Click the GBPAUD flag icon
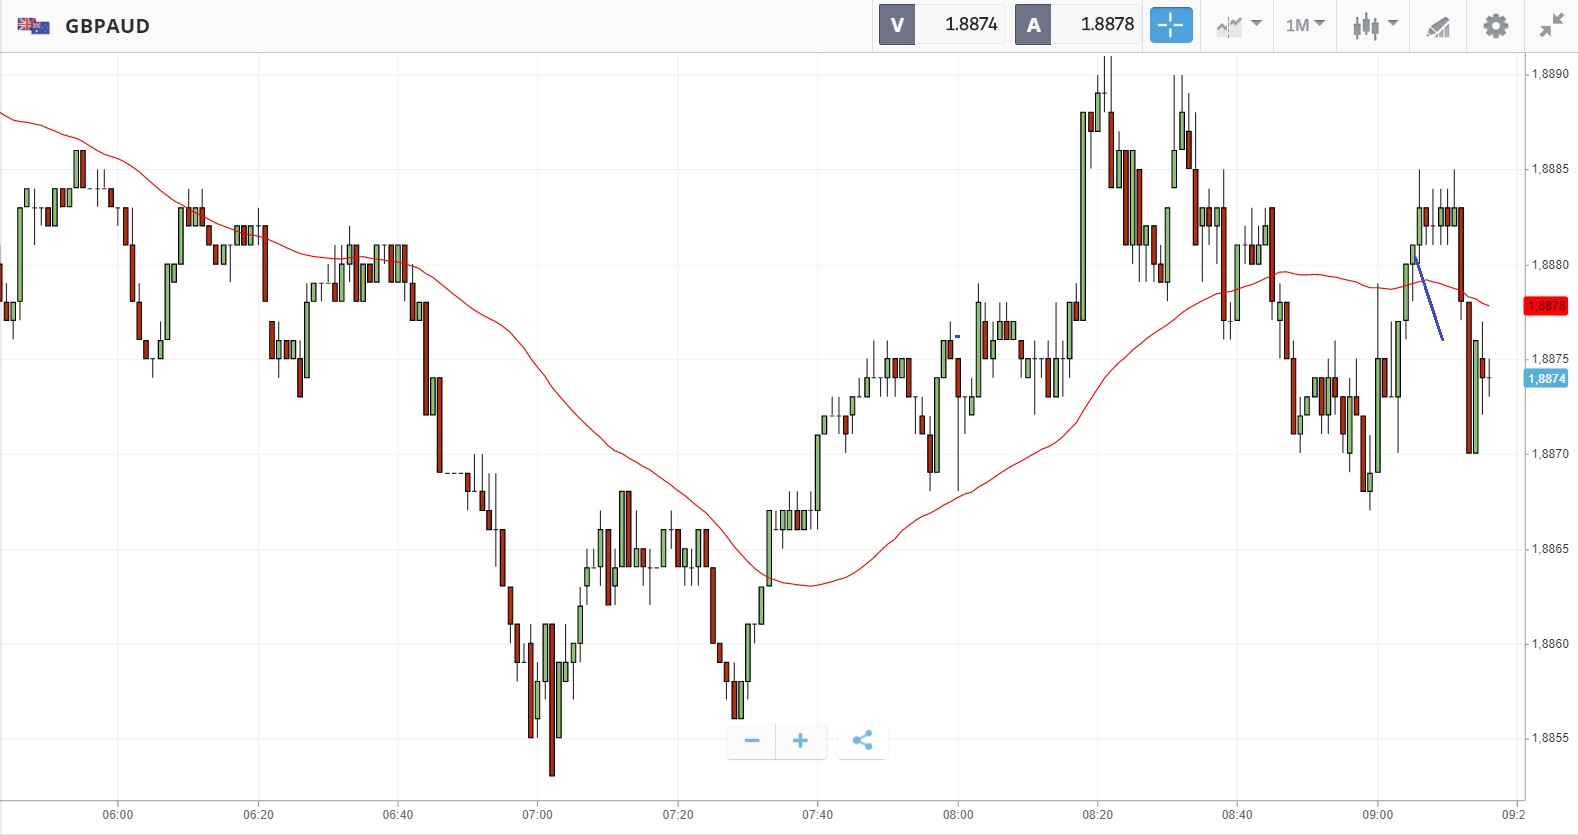Image resolution: width=1578 pixels, height=835 pixels. (x=33, y=26)
